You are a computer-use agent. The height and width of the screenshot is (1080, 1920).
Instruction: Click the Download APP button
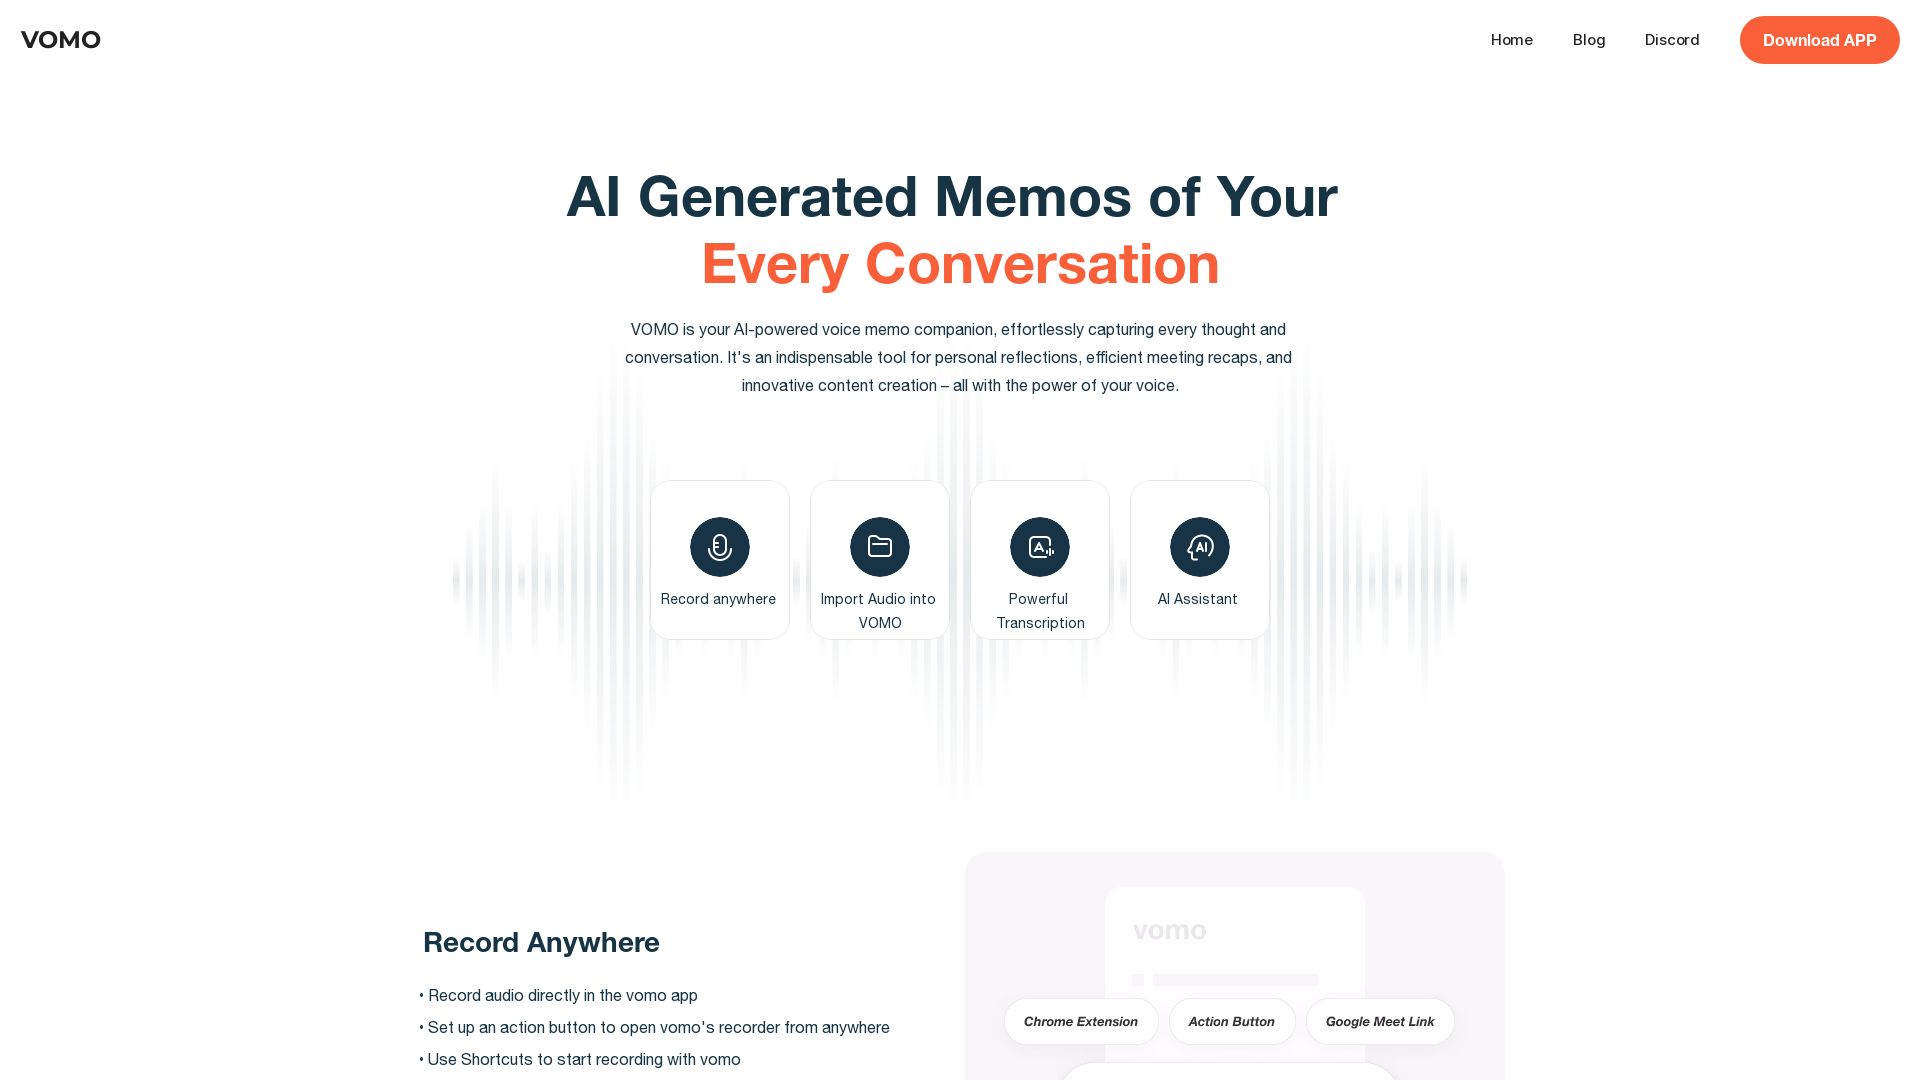click(x=1820, y=40)
